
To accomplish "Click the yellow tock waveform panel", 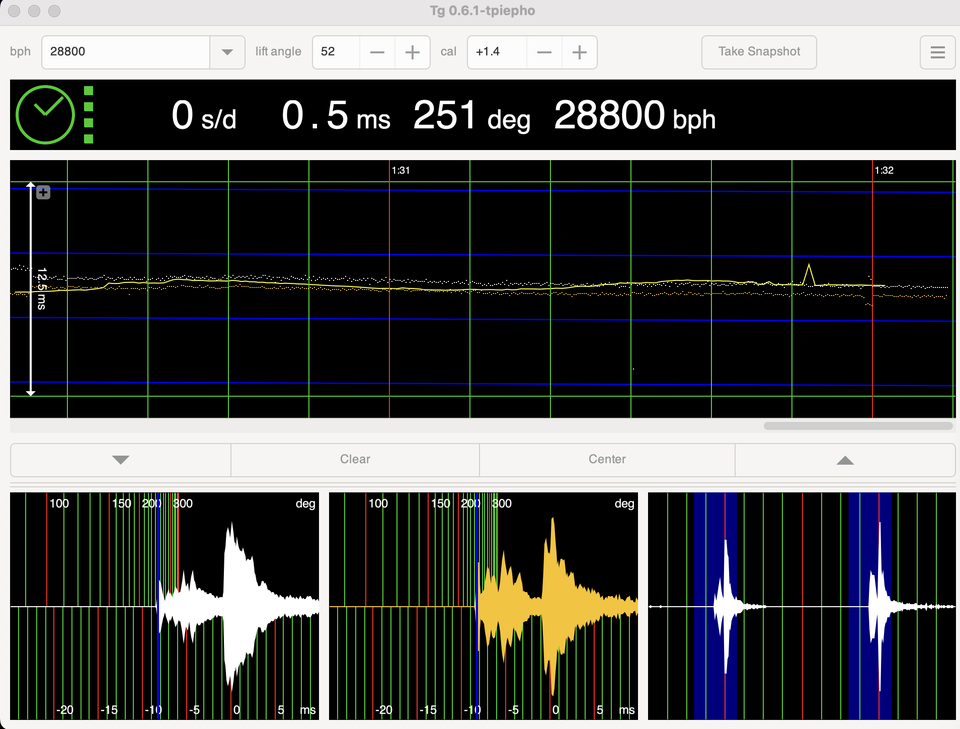I will [x=483, y=605].
